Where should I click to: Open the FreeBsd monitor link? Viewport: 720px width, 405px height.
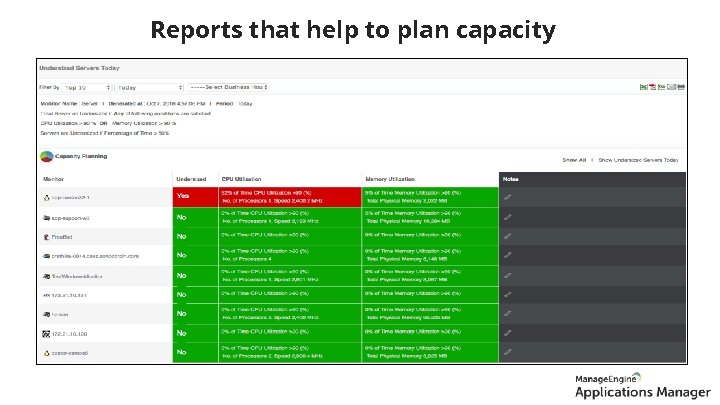[62, 237]
